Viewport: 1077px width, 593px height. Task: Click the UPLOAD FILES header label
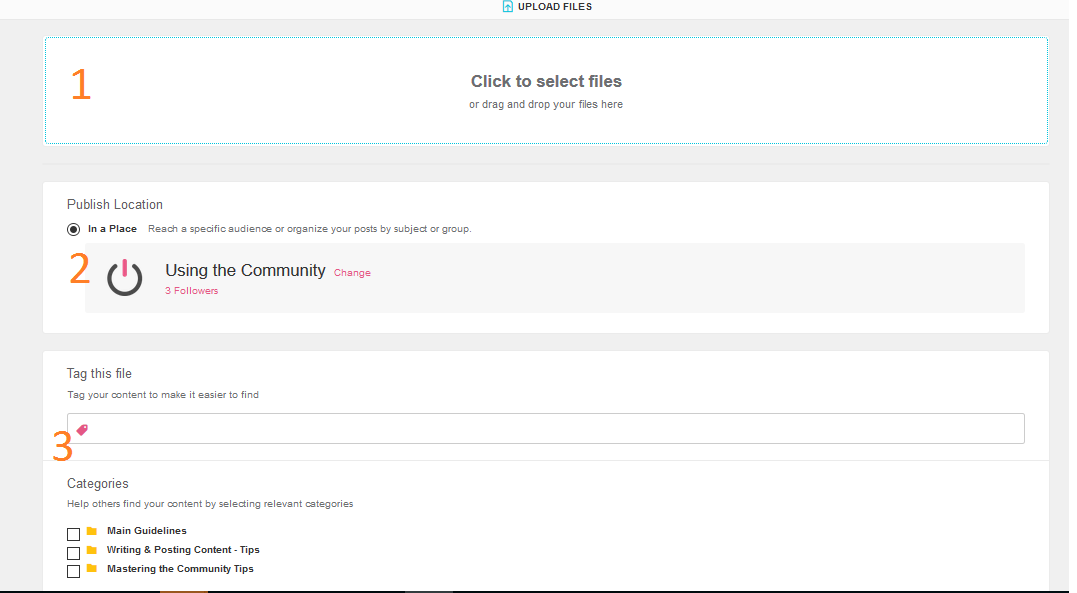[555, 7]
